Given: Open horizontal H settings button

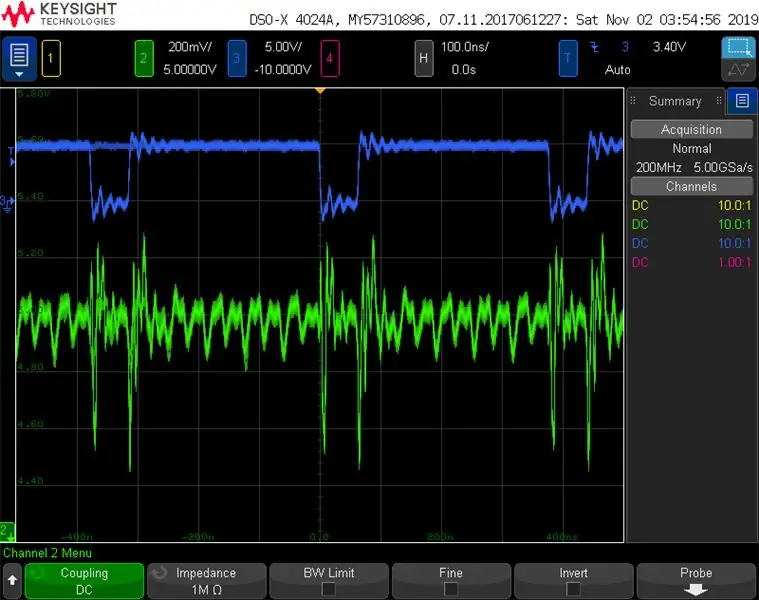Looking at the screenshot, I should click(424, 59).
